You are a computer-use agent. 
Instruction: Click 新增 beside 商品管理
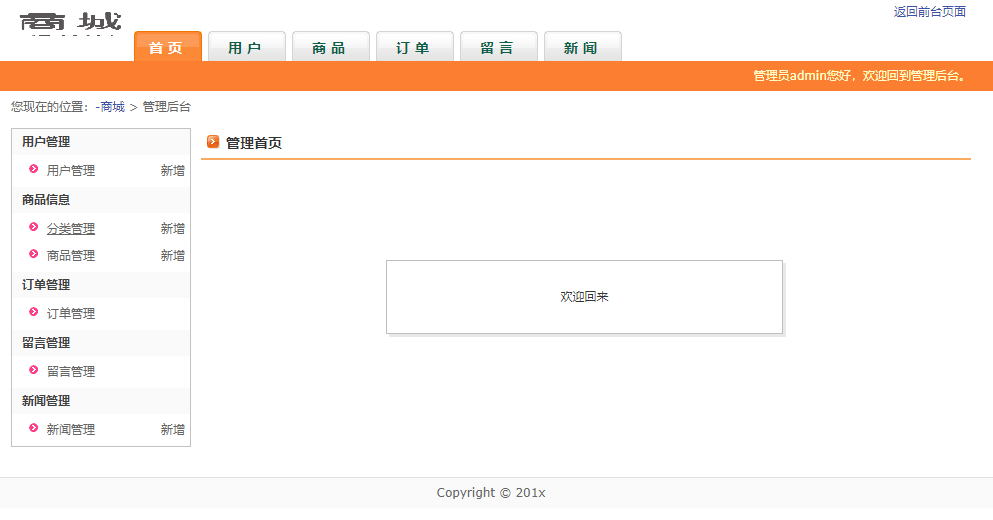pyautogui.click(x=172, y=255)
